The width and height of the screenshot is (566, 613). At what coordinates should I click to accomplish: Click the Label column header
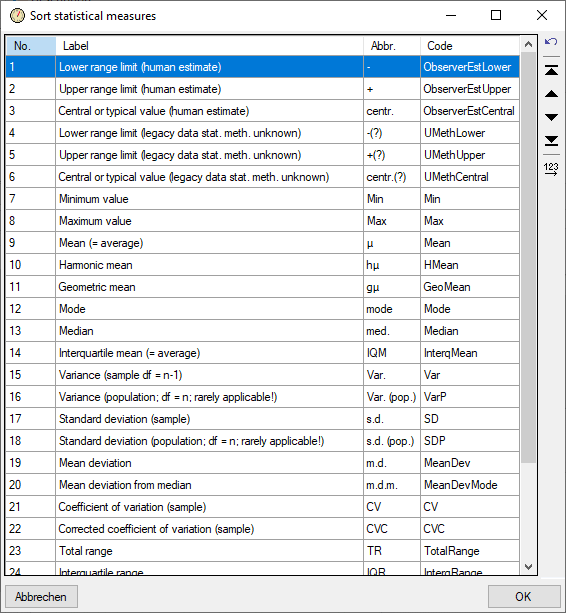(210, 46)
